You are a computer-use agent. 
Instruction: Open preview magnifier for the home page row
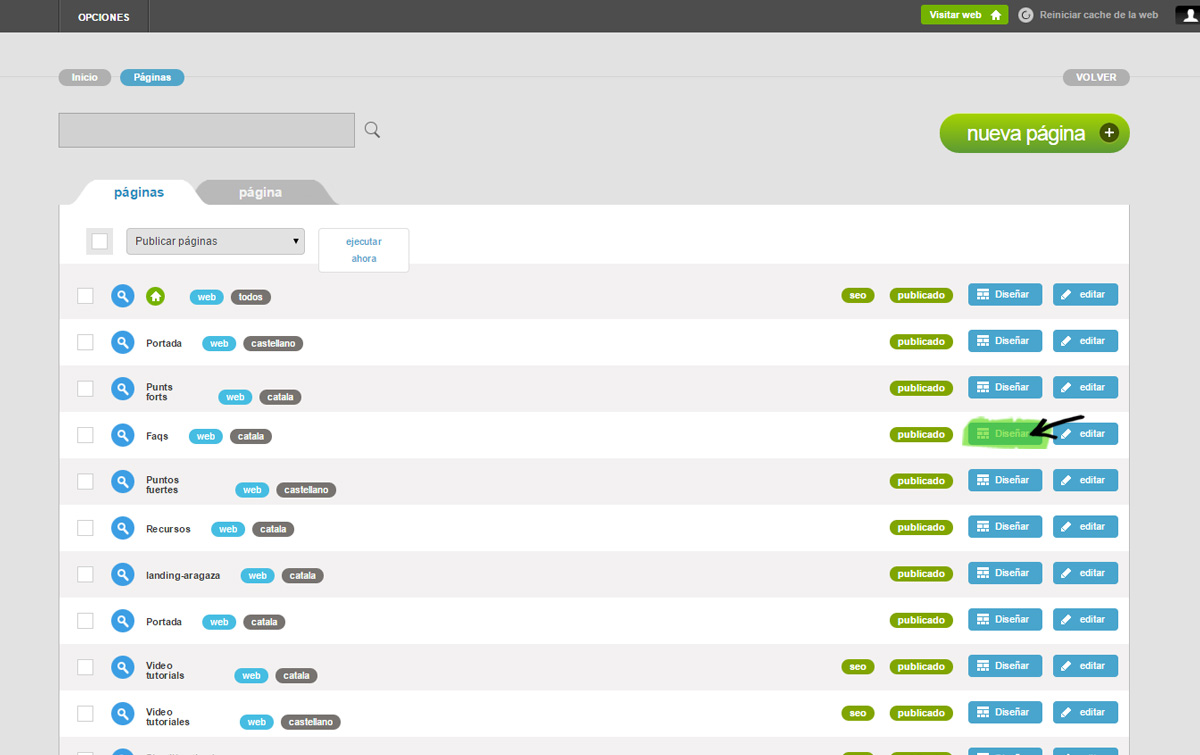(122, 296)
